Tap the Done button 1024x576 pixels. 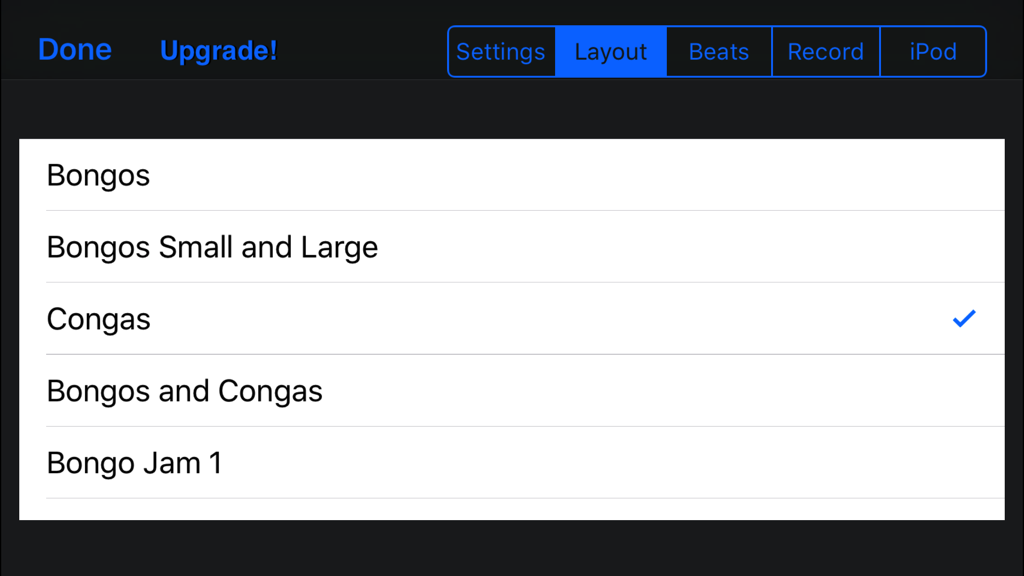pyautogui.click(x=74, y=49)
